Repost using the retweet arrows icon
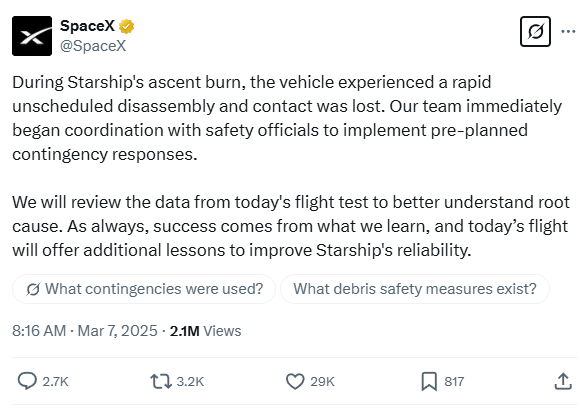This screenshot has height=412, width=580. [161, 381]
